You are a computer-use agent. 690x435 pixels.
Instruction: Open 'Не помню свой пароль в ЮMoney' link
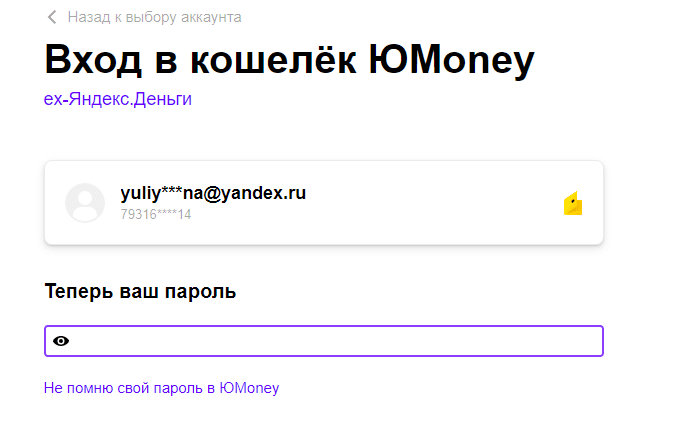(161, 388)
